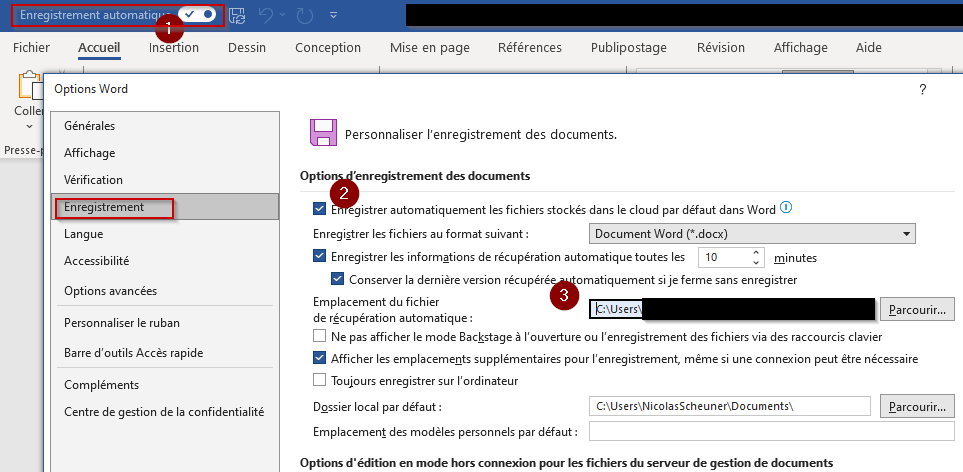Switch to the Références tab

click(x=530, y=47)
